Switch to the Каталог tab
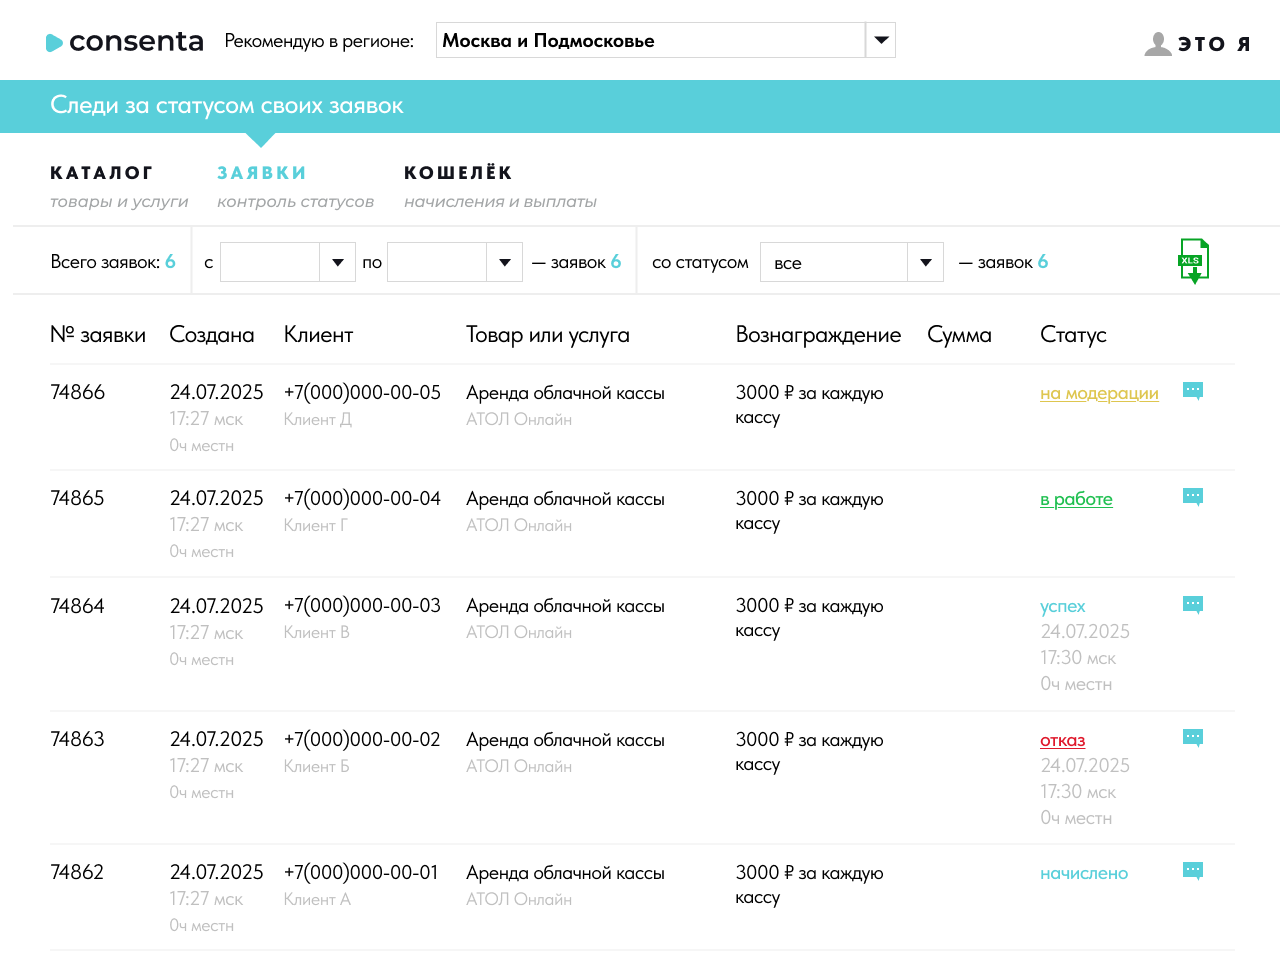 pyautogui.click(x=102, y=173)
